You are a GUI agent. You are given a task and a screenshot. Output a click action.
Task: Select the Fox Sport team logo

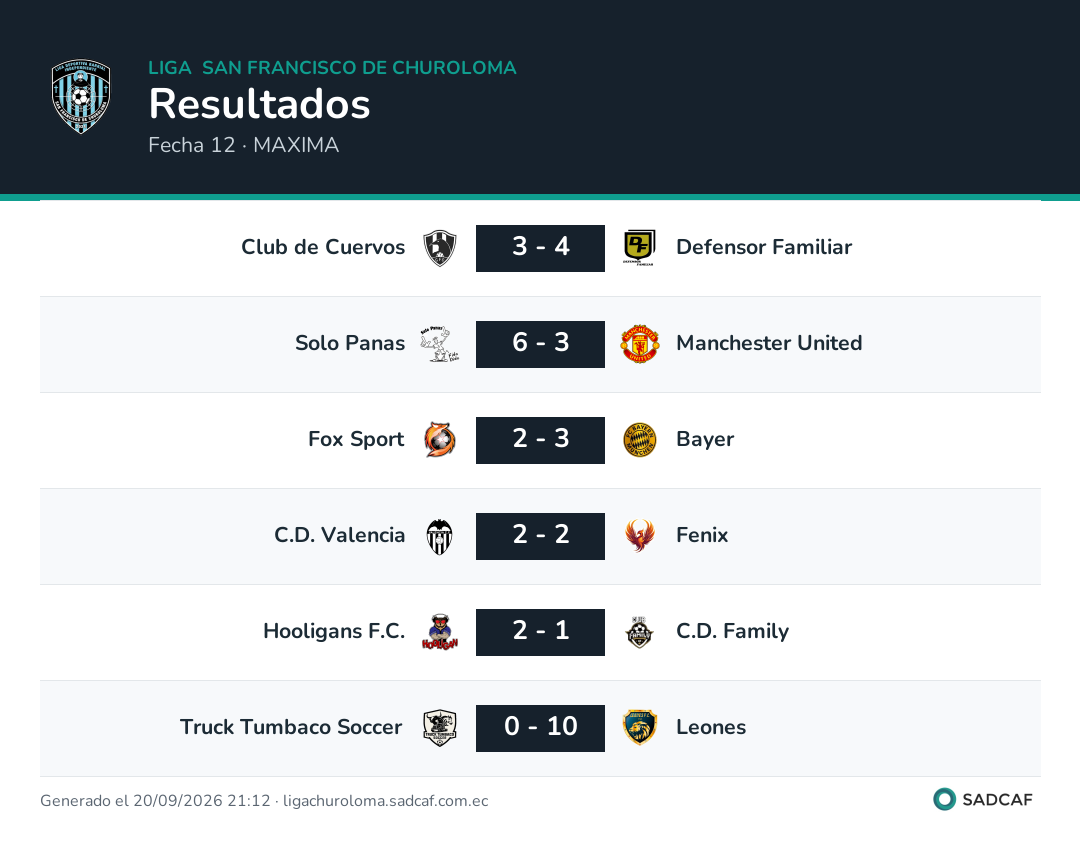click(439, 439)
